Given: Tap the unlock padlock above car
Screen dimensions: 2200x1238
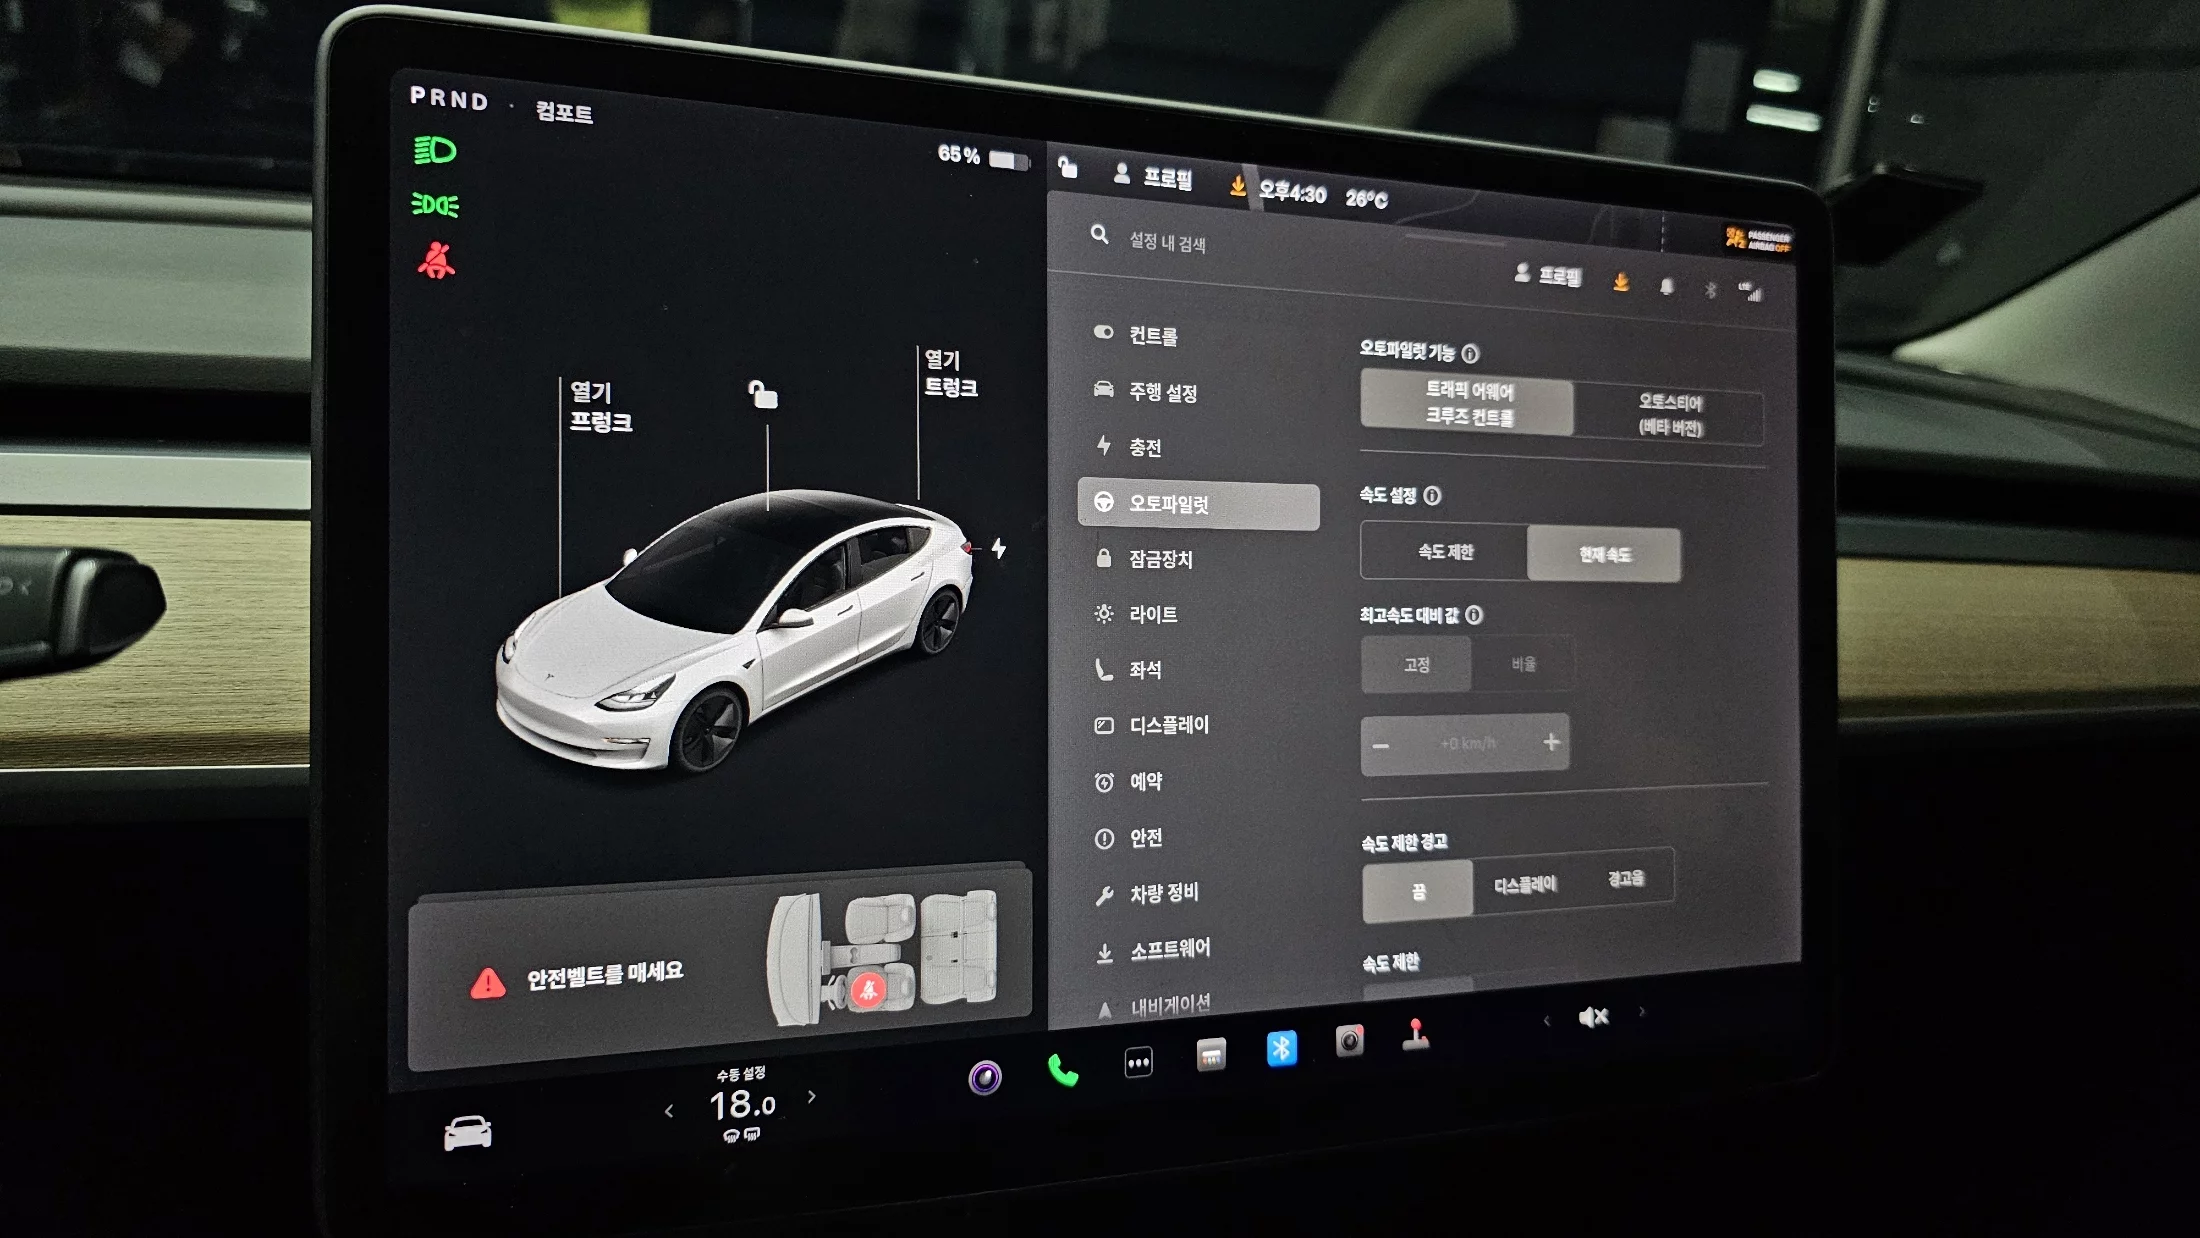Looking at the screenshot, I should coord(763,394).
